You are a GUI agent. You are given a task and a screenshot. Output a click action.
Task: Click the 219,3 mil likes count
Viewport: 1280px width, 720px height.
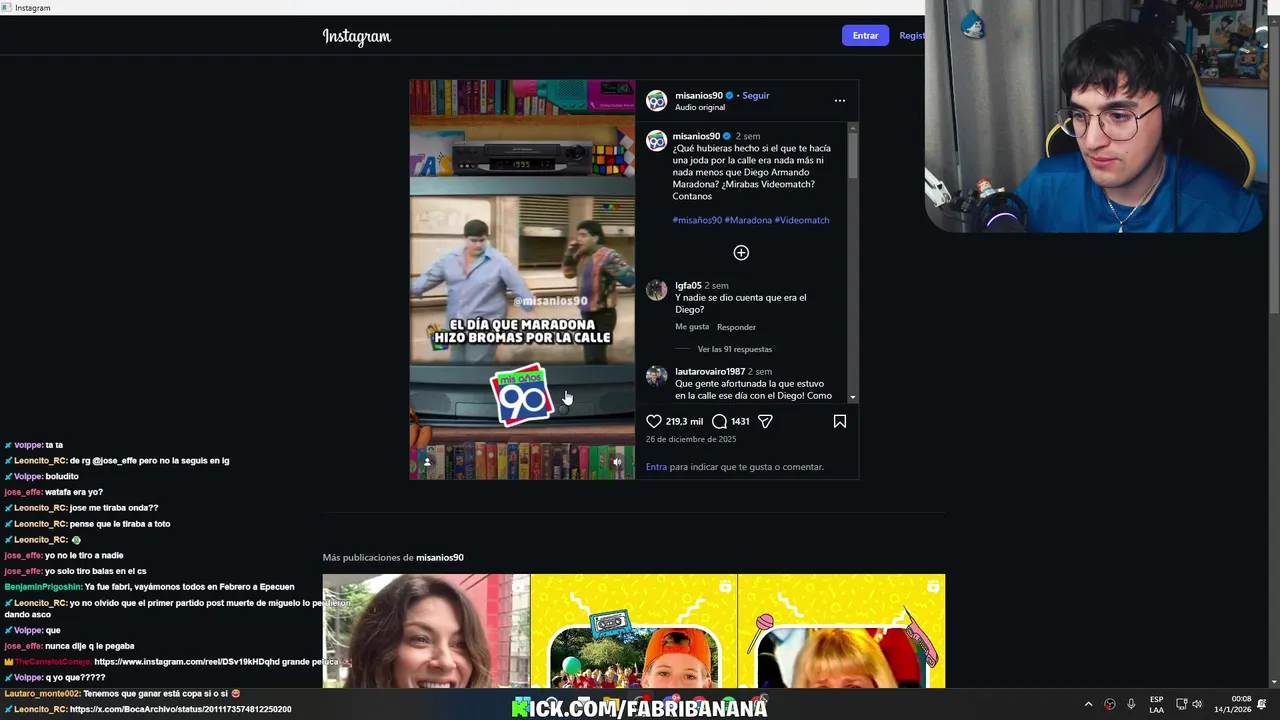tap(684, 421)
